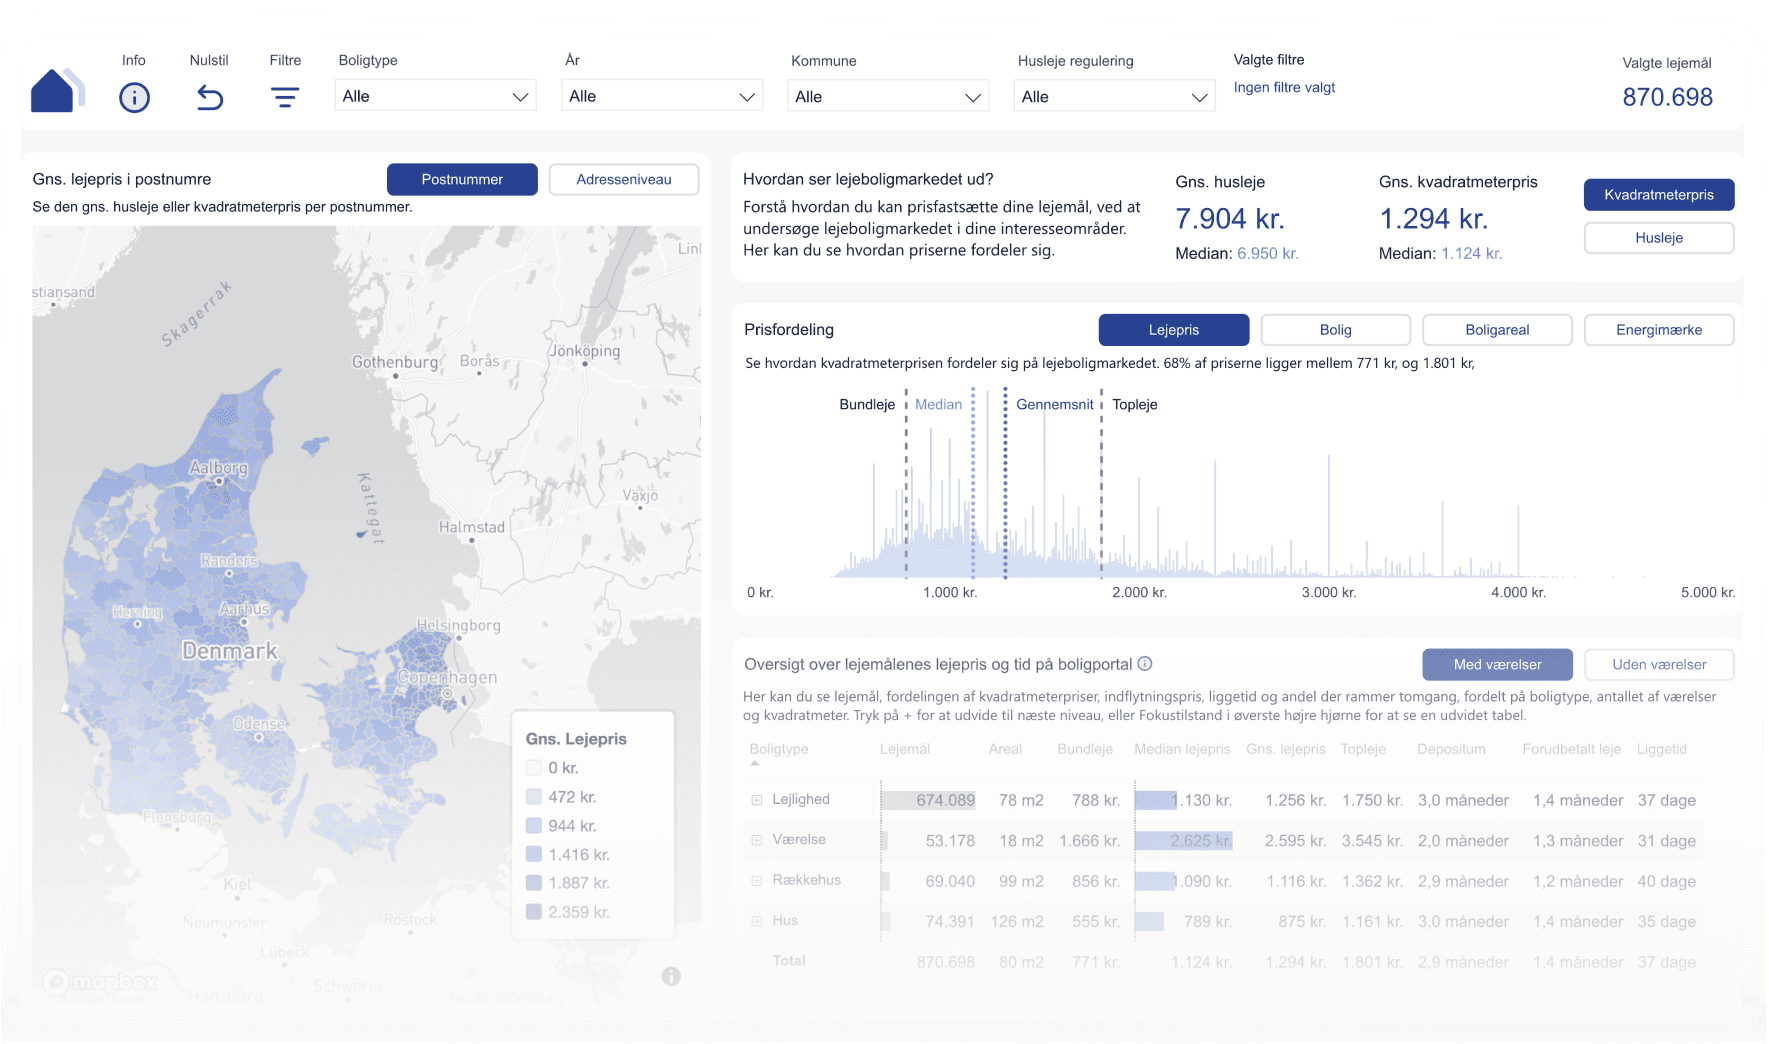The image size is (1769, 1044).
Task: Click the 870.698 selected rentals value
Action: coord(1667,97)
